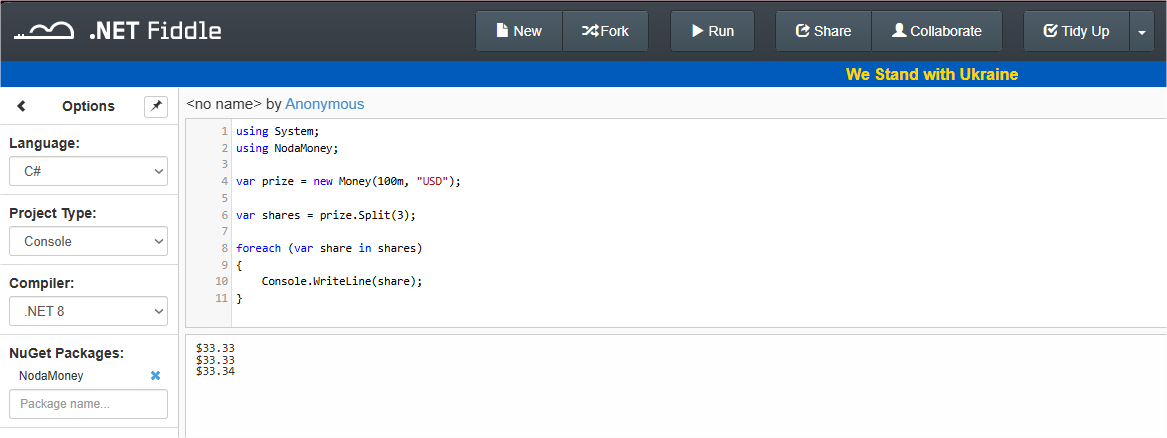This screenshot has height=438, width=1167.
Task: Open the Compiler dropdown showing .NET 8
Action: coord(89,311)
